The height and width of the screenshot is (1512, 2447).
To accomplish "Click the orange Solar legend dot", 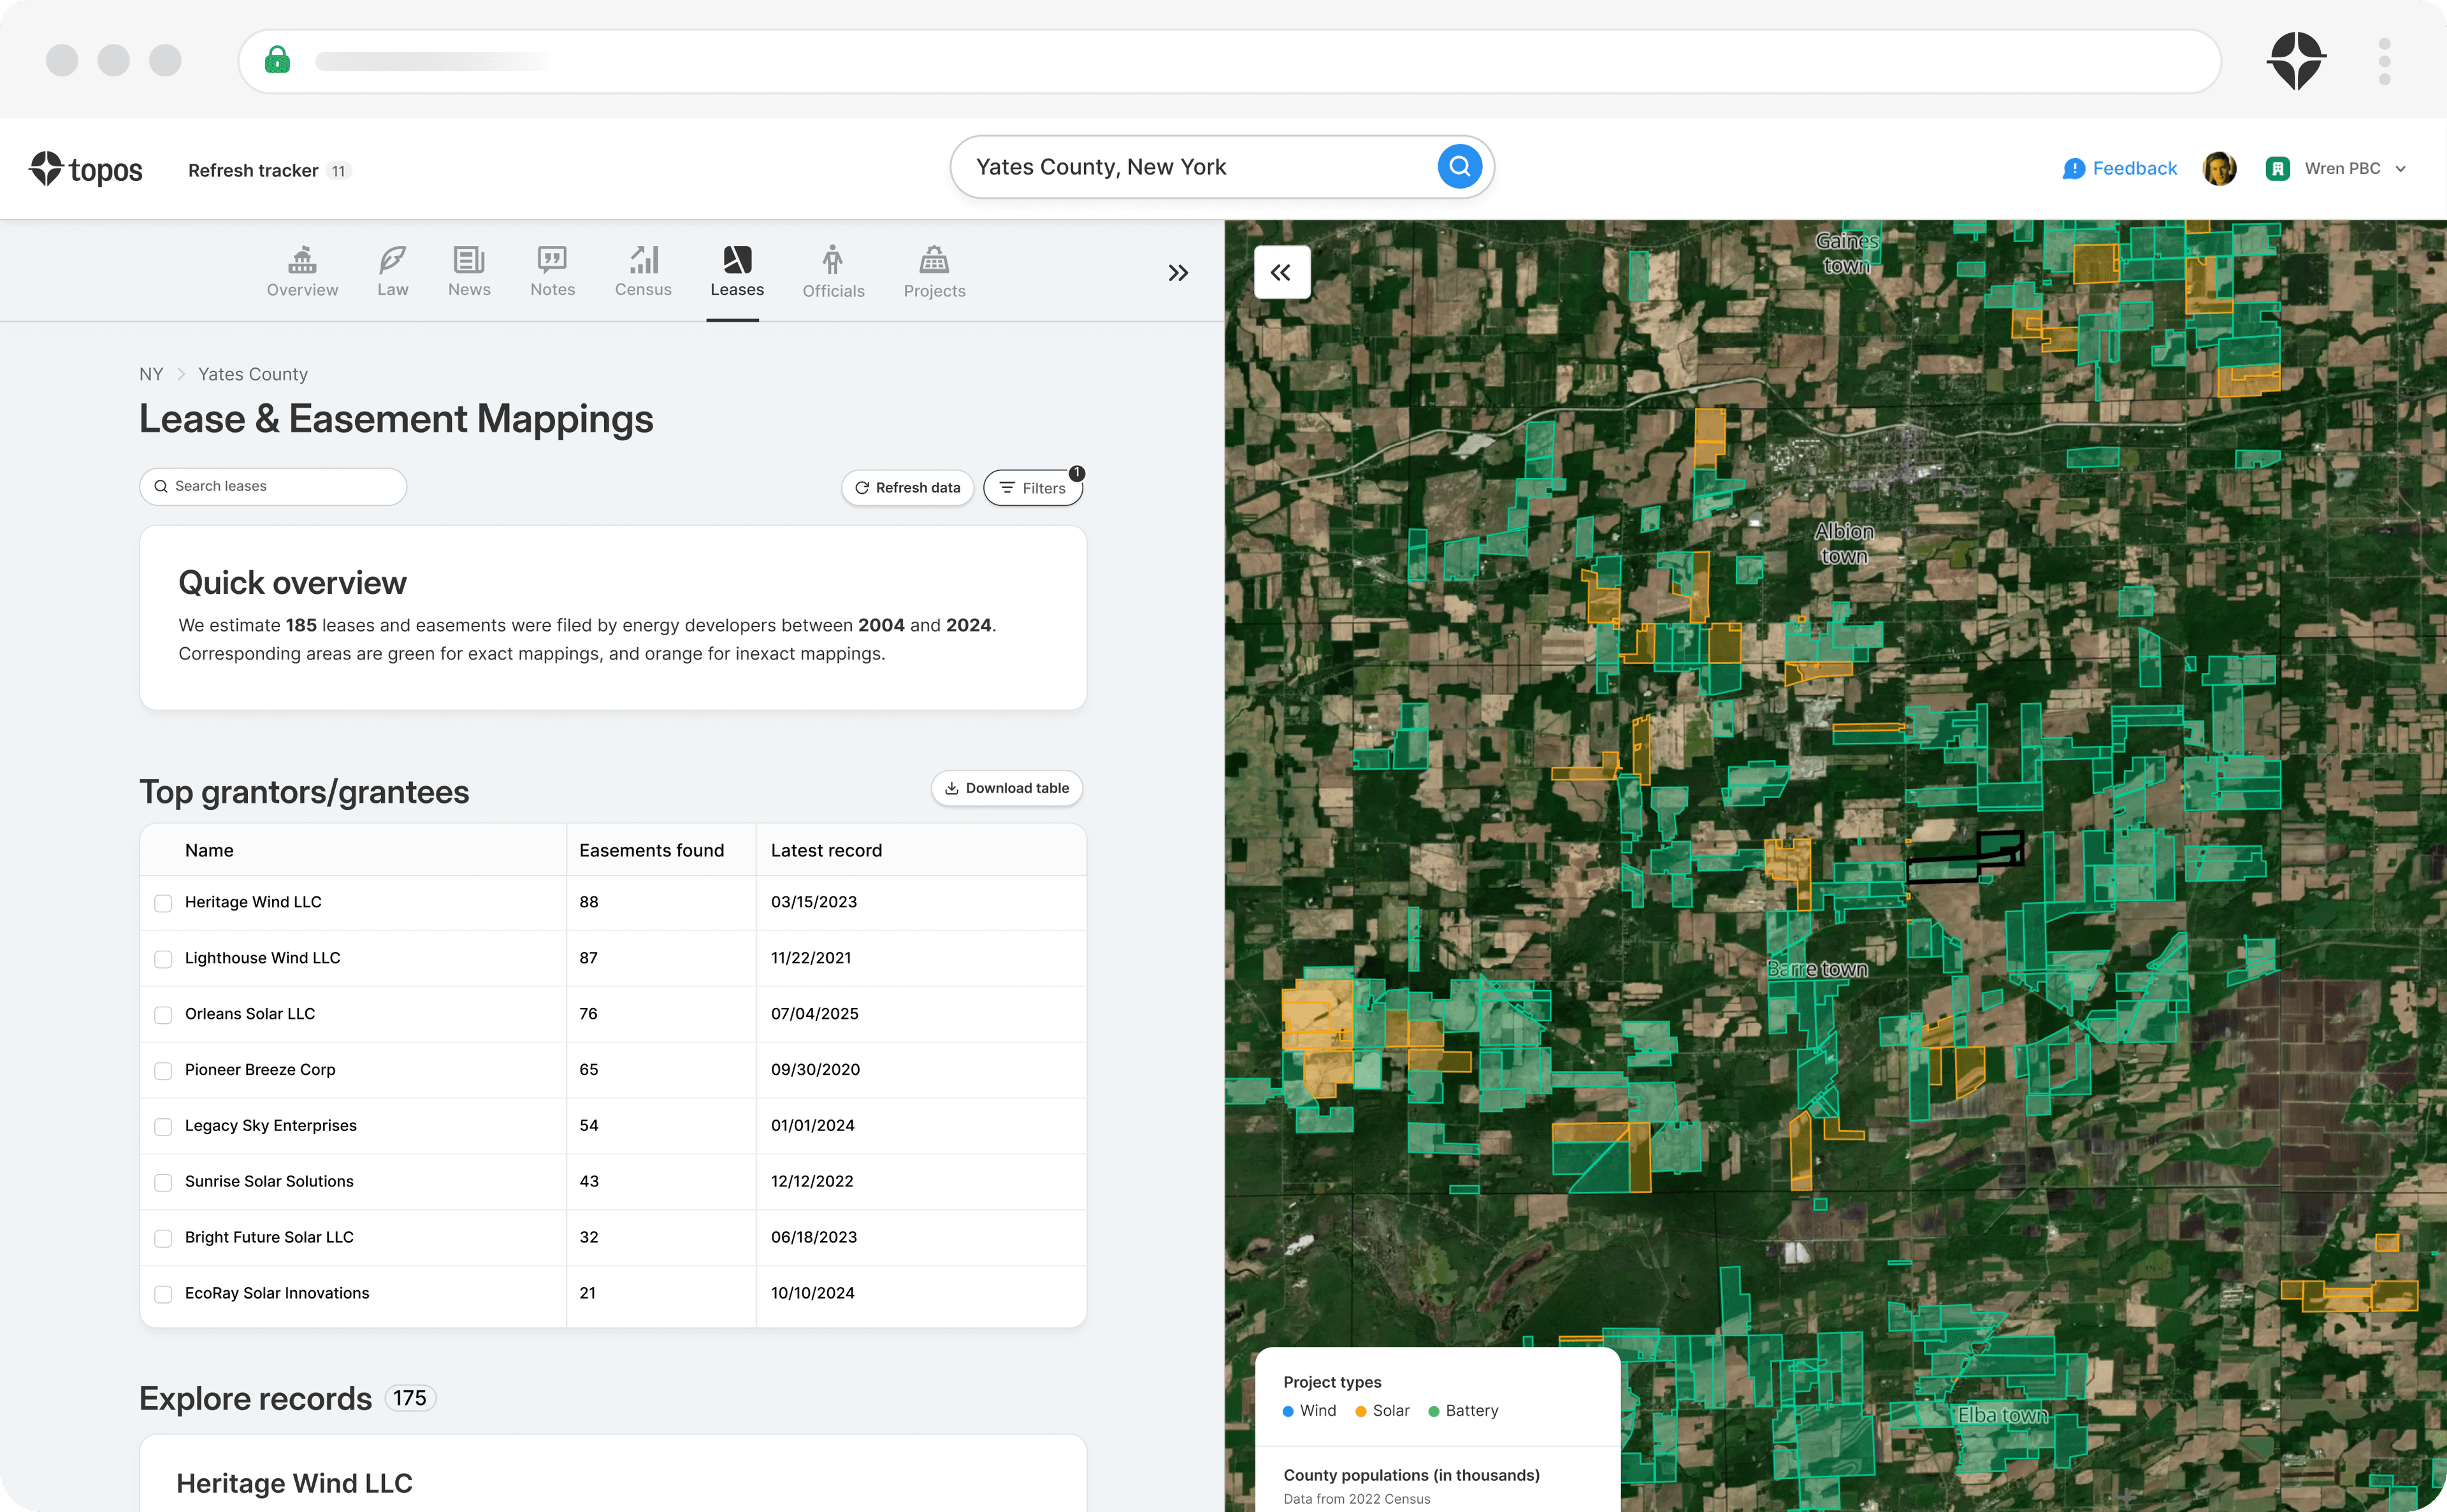I will (1360, 1411).
